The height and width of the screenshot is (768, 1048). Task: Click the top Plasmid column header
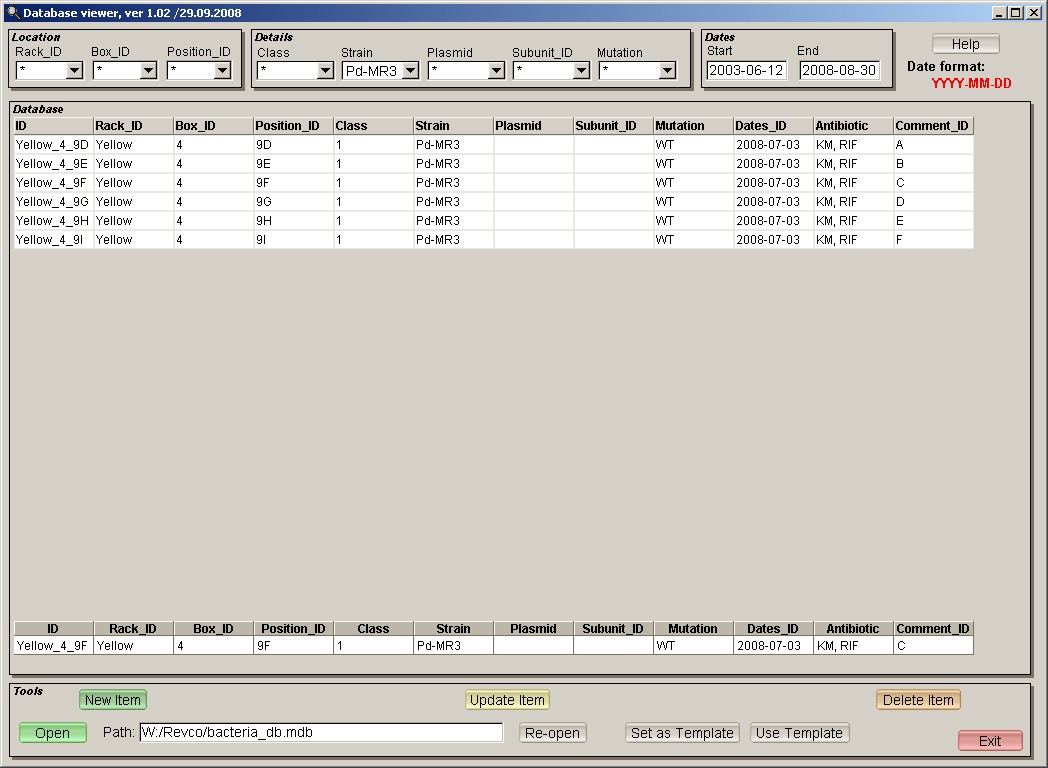[533, 126]
